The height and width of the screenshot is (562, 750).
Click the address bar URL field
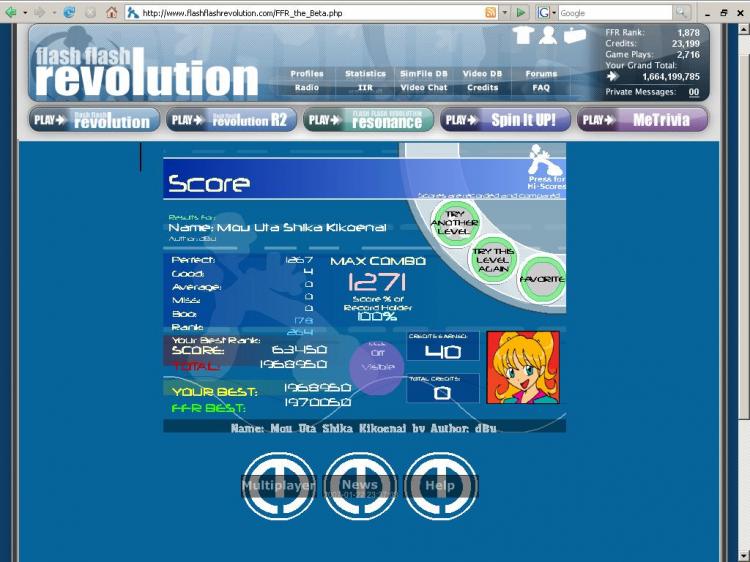306,13
